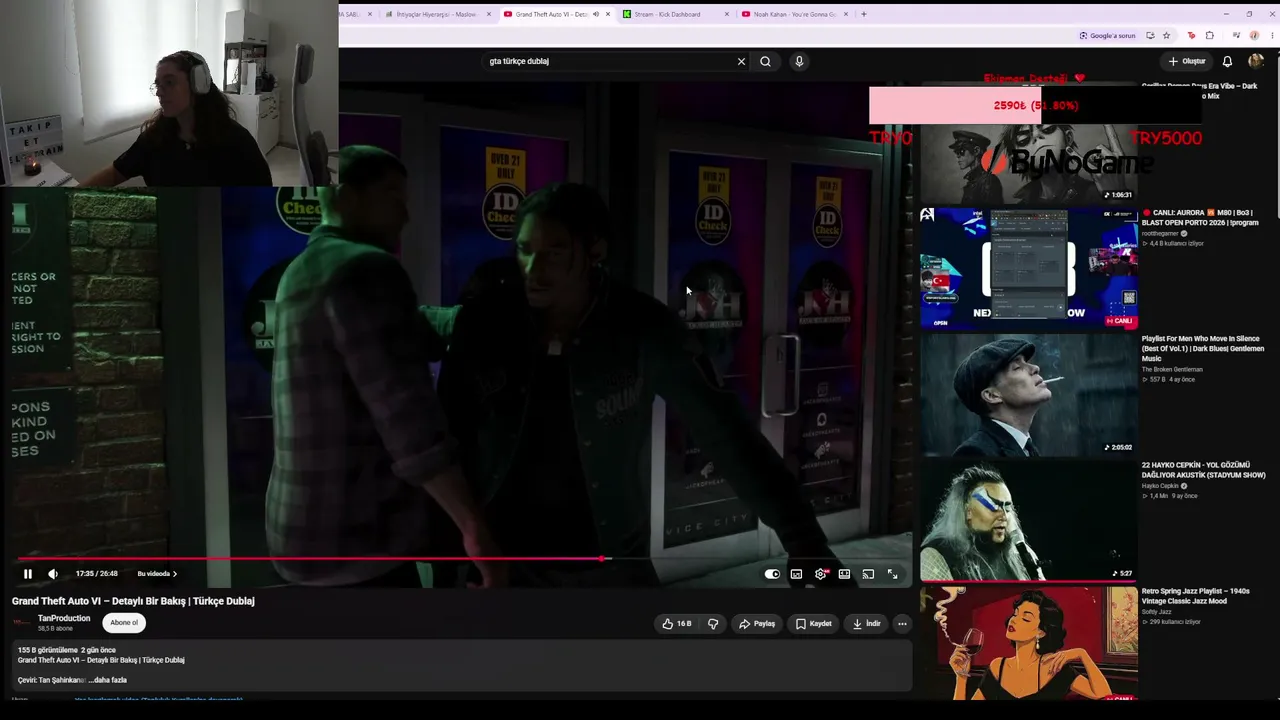Open the Chrome three-dot menu
This screenshot has width=1280, height=720.
1271,36
